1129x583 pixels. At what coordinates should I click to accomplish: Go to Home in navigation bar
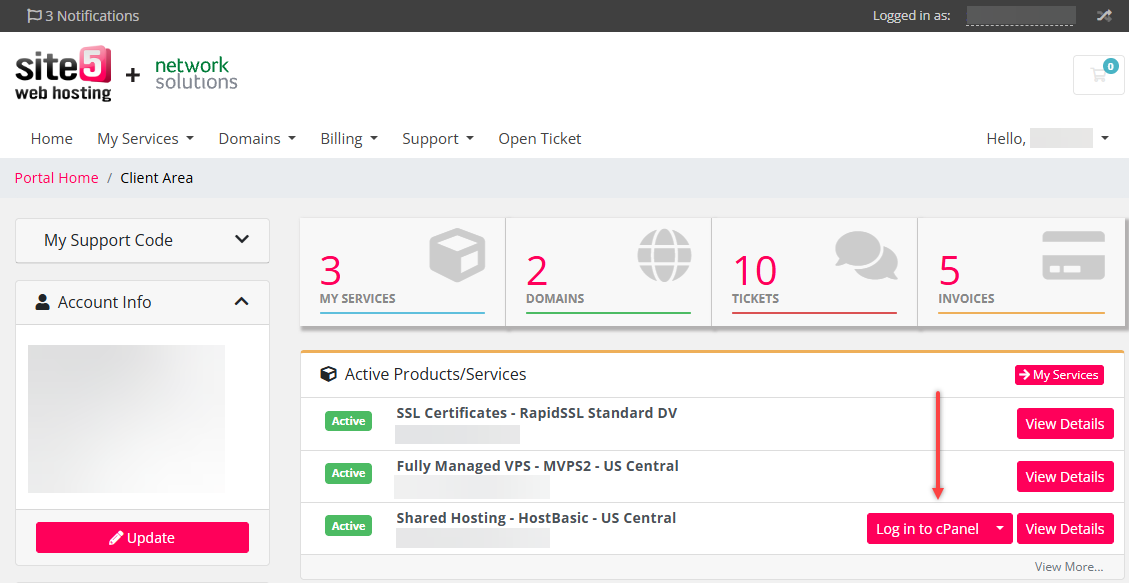pyautogui.click(x=52, y=138)
